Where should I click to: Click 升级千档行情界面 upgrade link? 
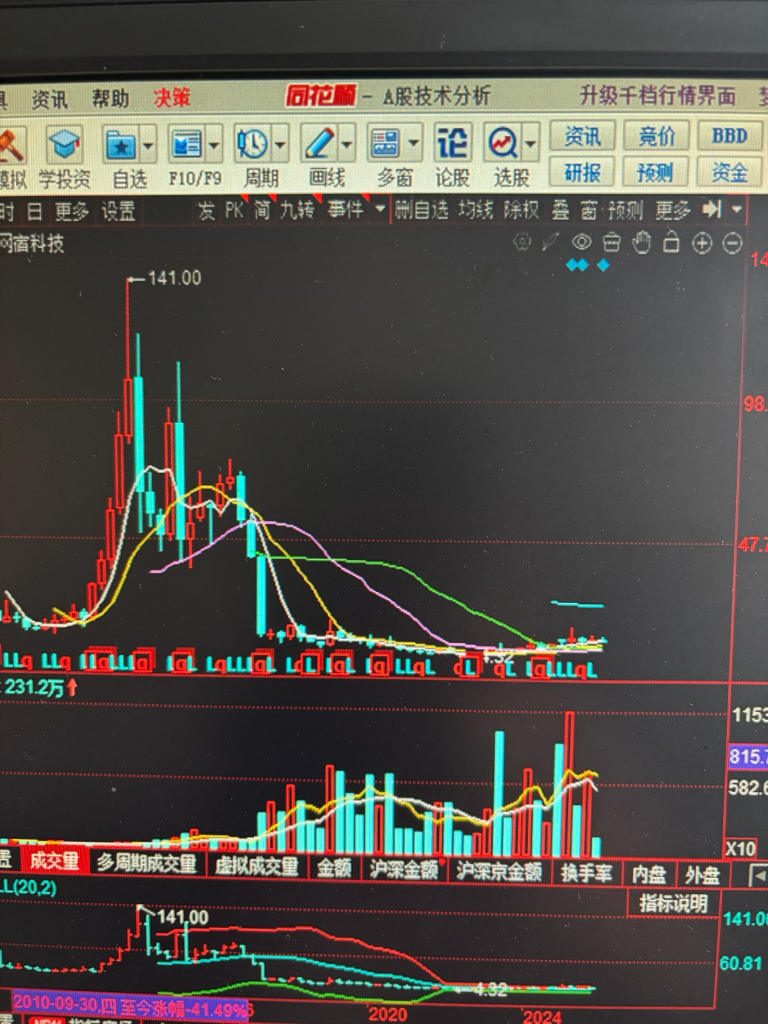(x=657, y=95)
